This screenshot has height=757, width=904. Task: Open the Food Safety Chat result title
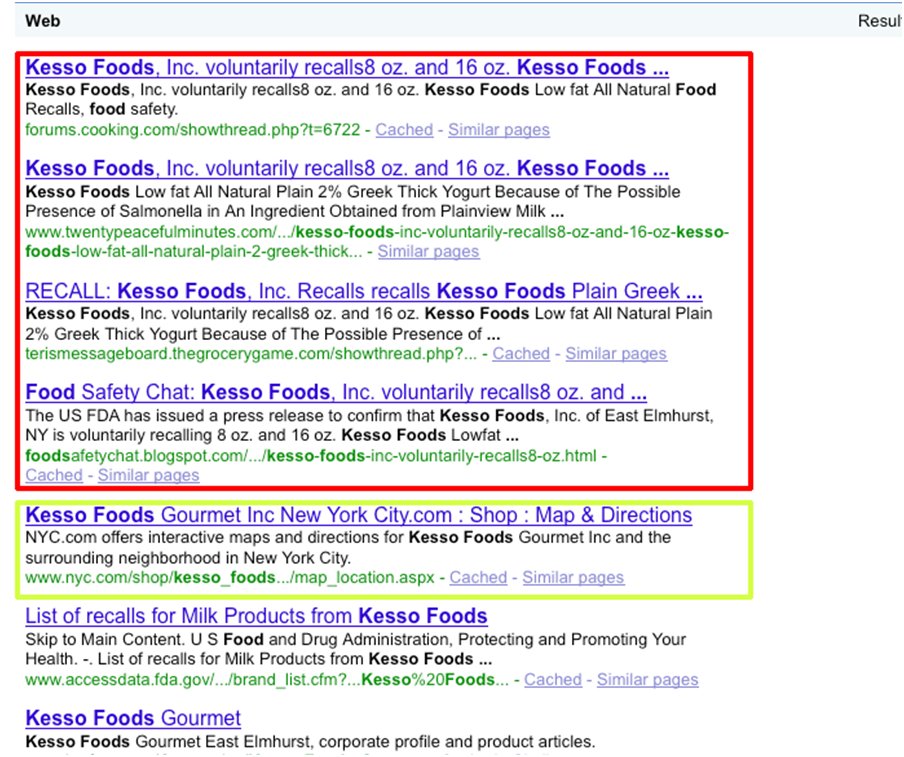[336, 392]
